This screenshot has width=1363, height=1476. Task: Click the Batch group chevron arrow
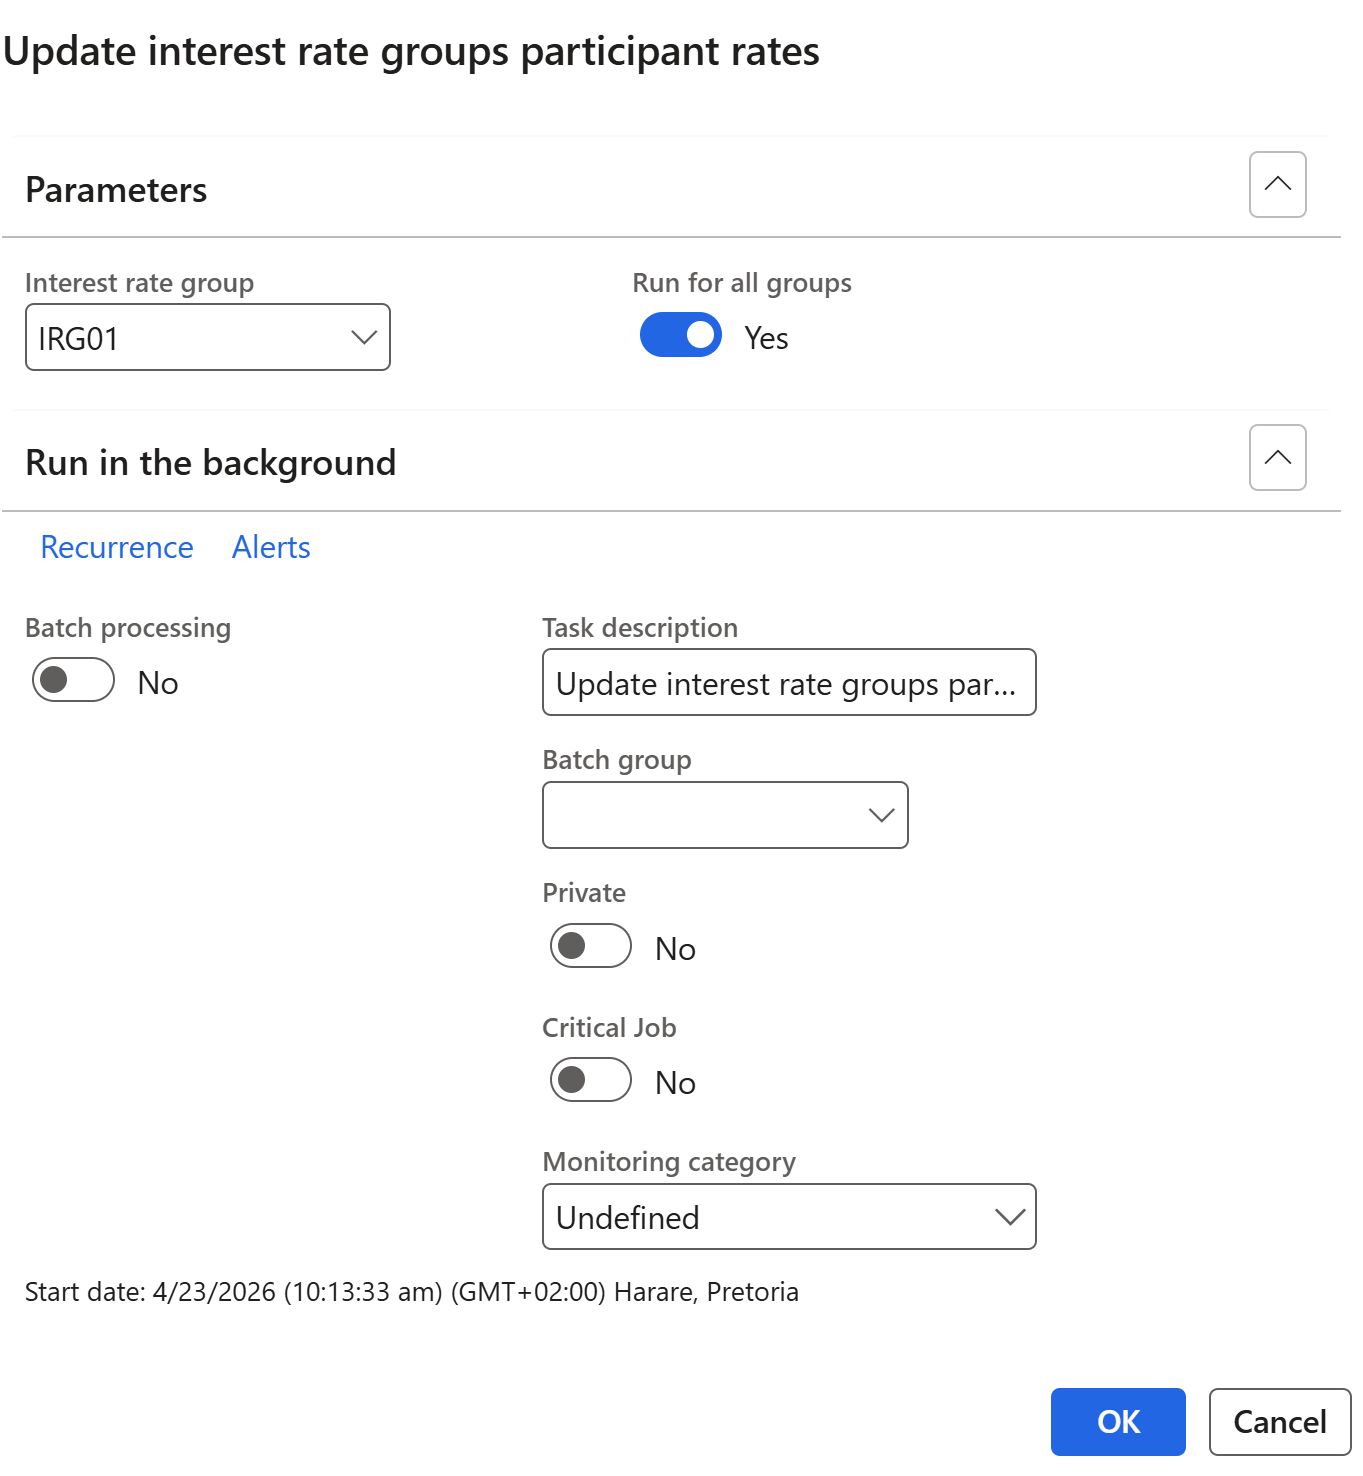click(x=881, y=815)
